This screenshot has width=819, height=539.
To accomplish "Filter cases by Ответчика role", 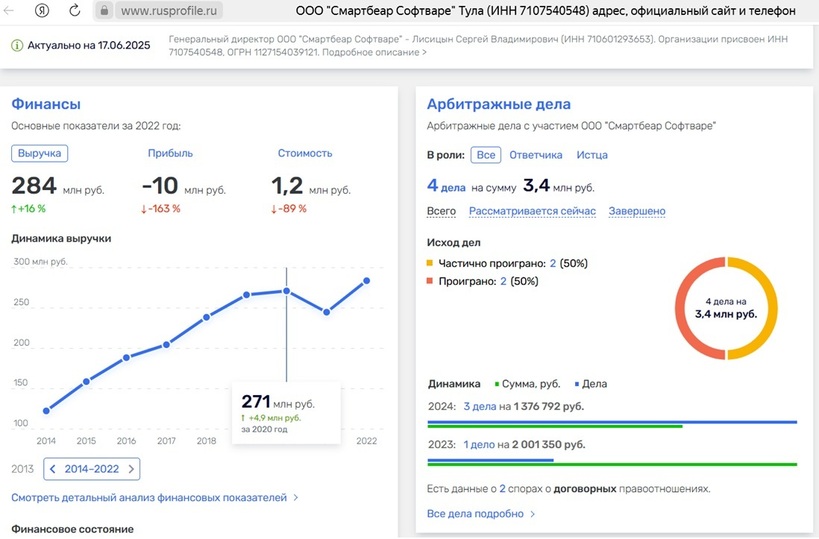I will click(536, 155).
